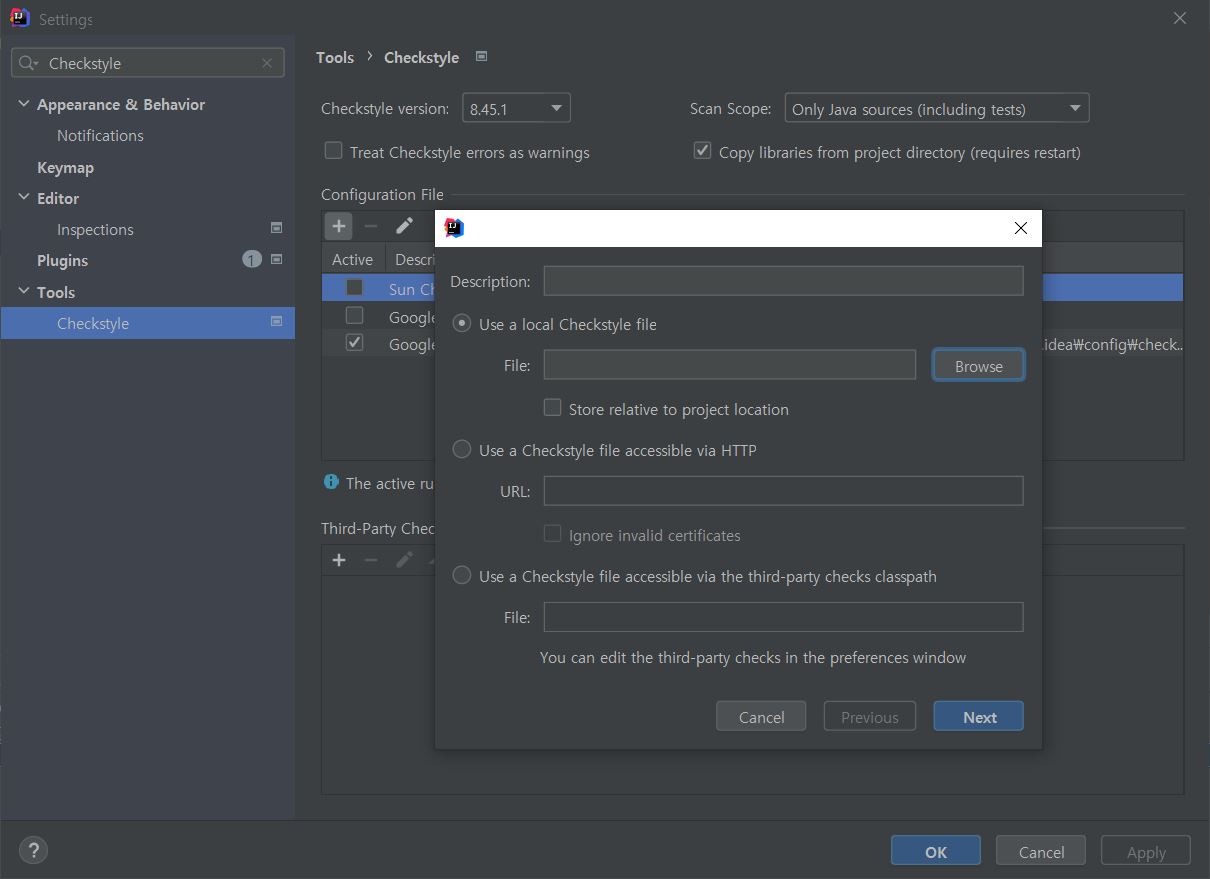The height and width of the screenshot is (879, 1210).
Task: Click the edit configuration pencil icon
Action: tap(404, 226)
